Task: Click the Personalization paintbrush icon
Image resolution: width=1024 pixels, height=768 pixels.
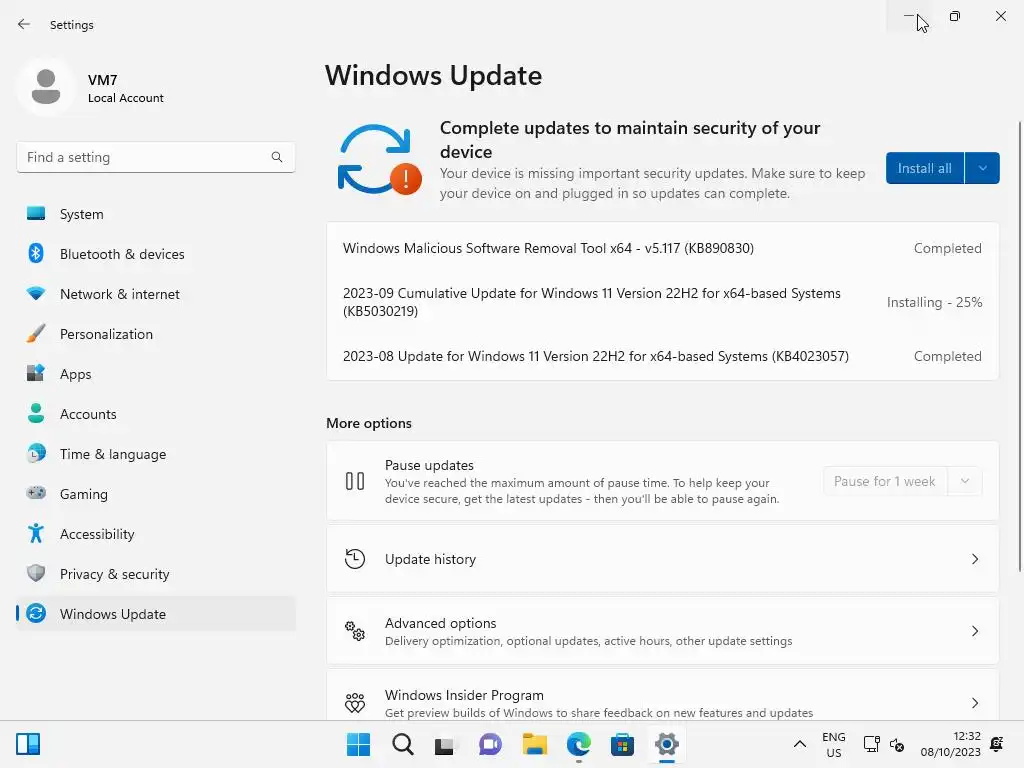Action: coord(36,333)
